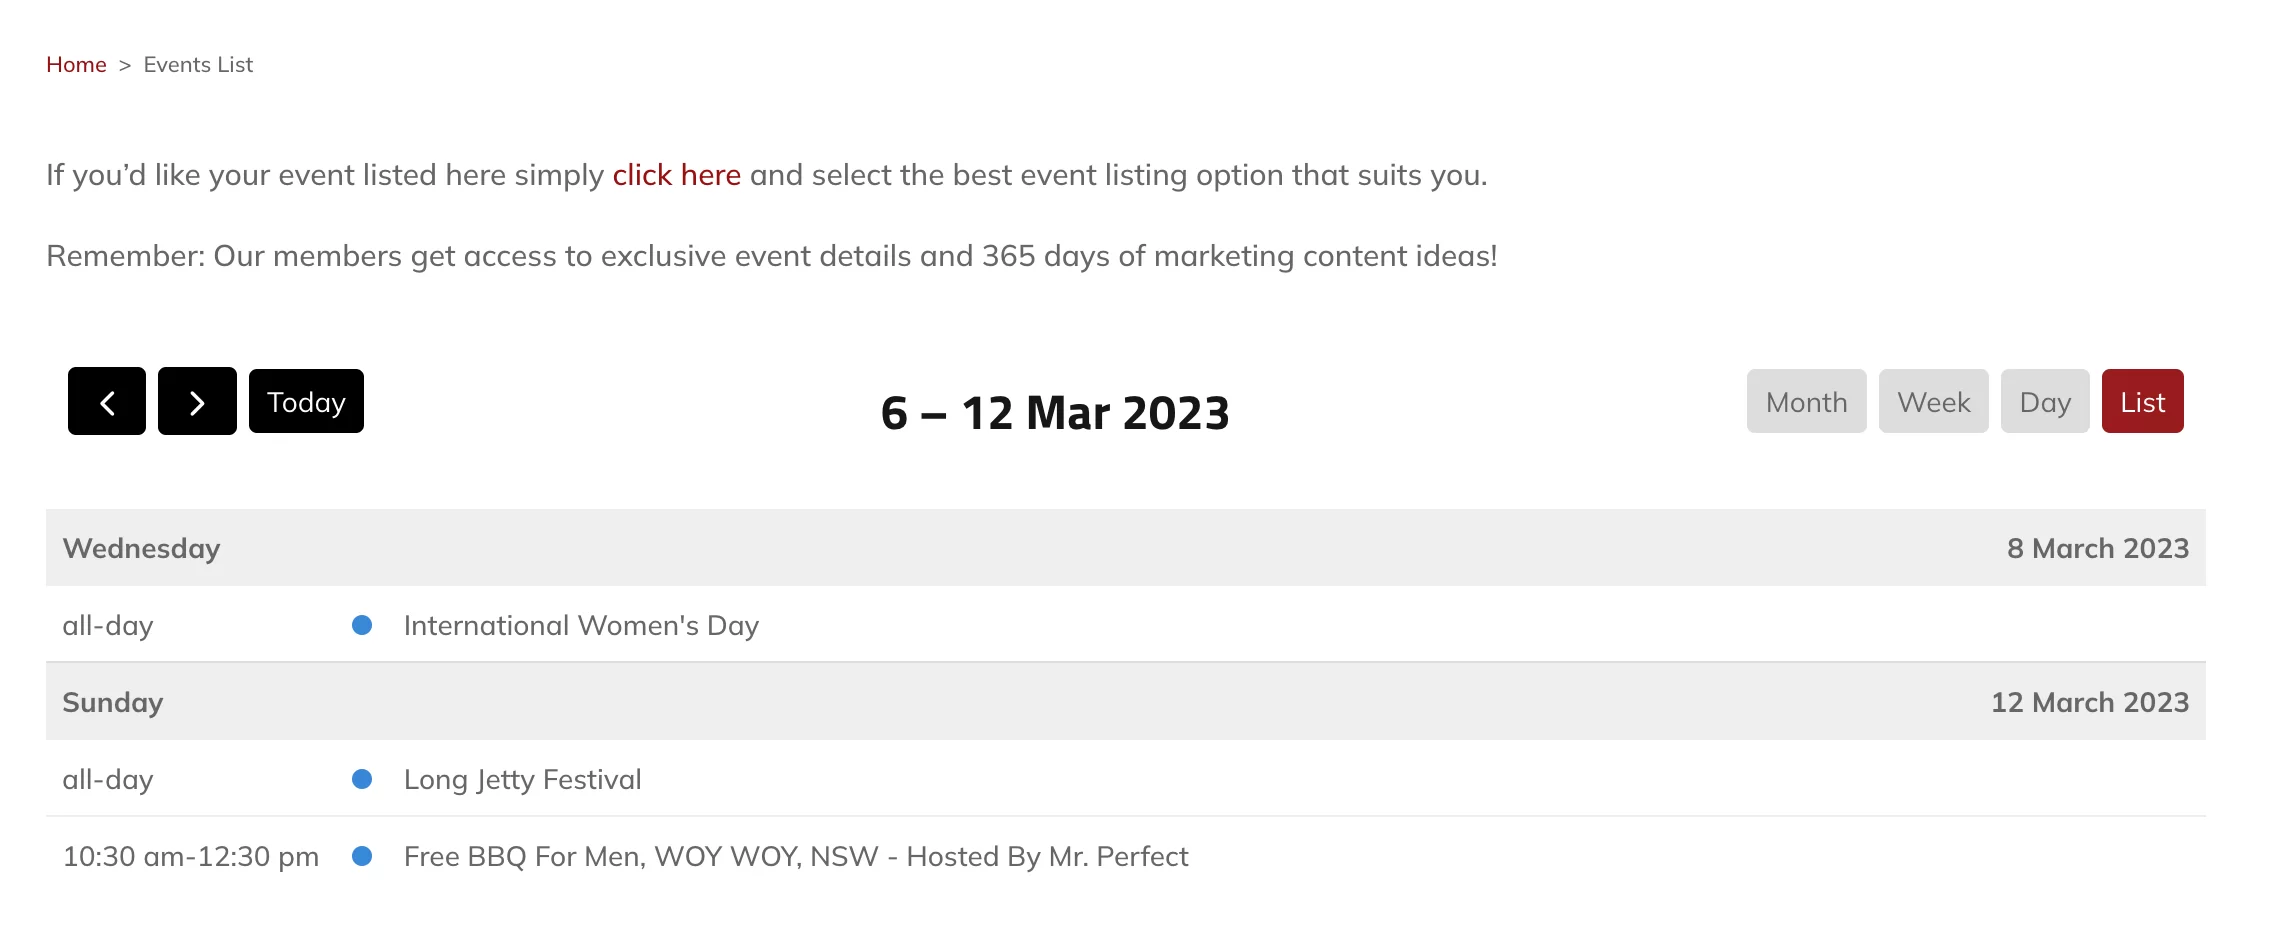This screenshot has width=2276, height=934.
Task: Click the 12 March 2023 date label
Action: tap(2089, 703)
